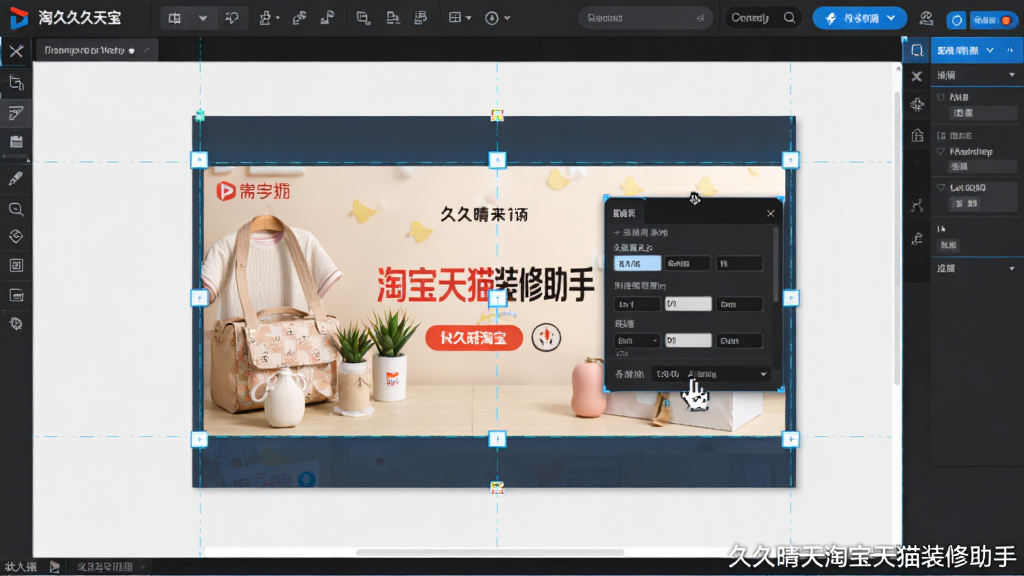1024x576 pixels.
Task: Close the Fremeyero or Wetry tab
Action: 147,50
